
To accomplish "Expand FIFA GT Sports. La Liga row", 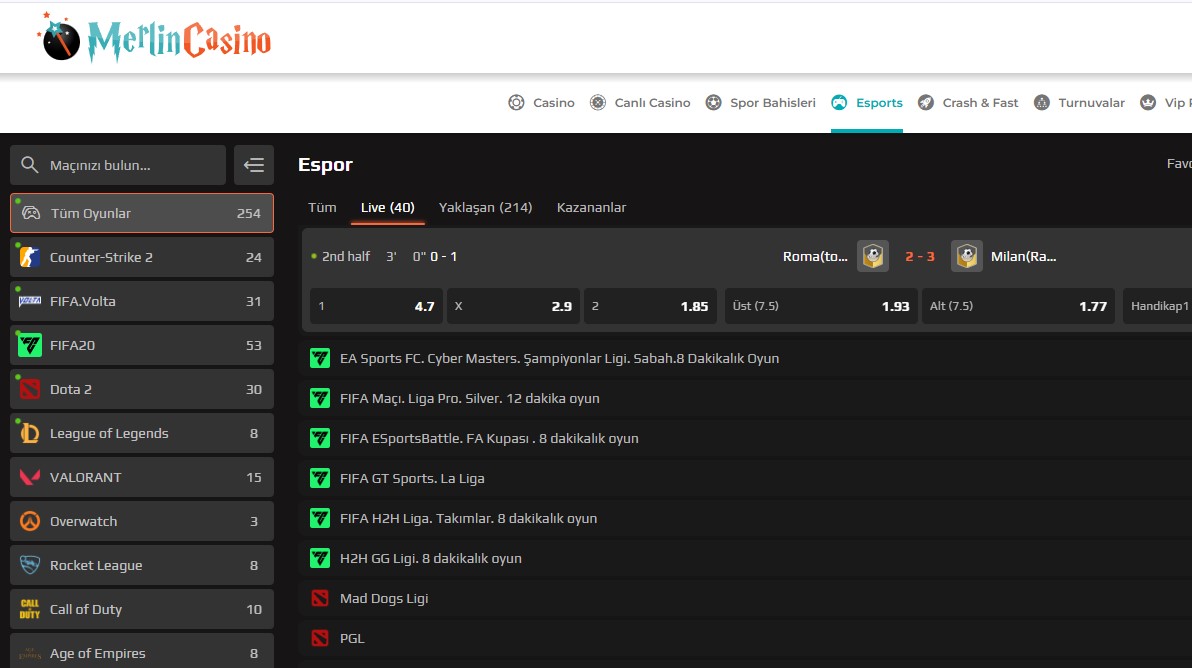I will tap(412, 478).
